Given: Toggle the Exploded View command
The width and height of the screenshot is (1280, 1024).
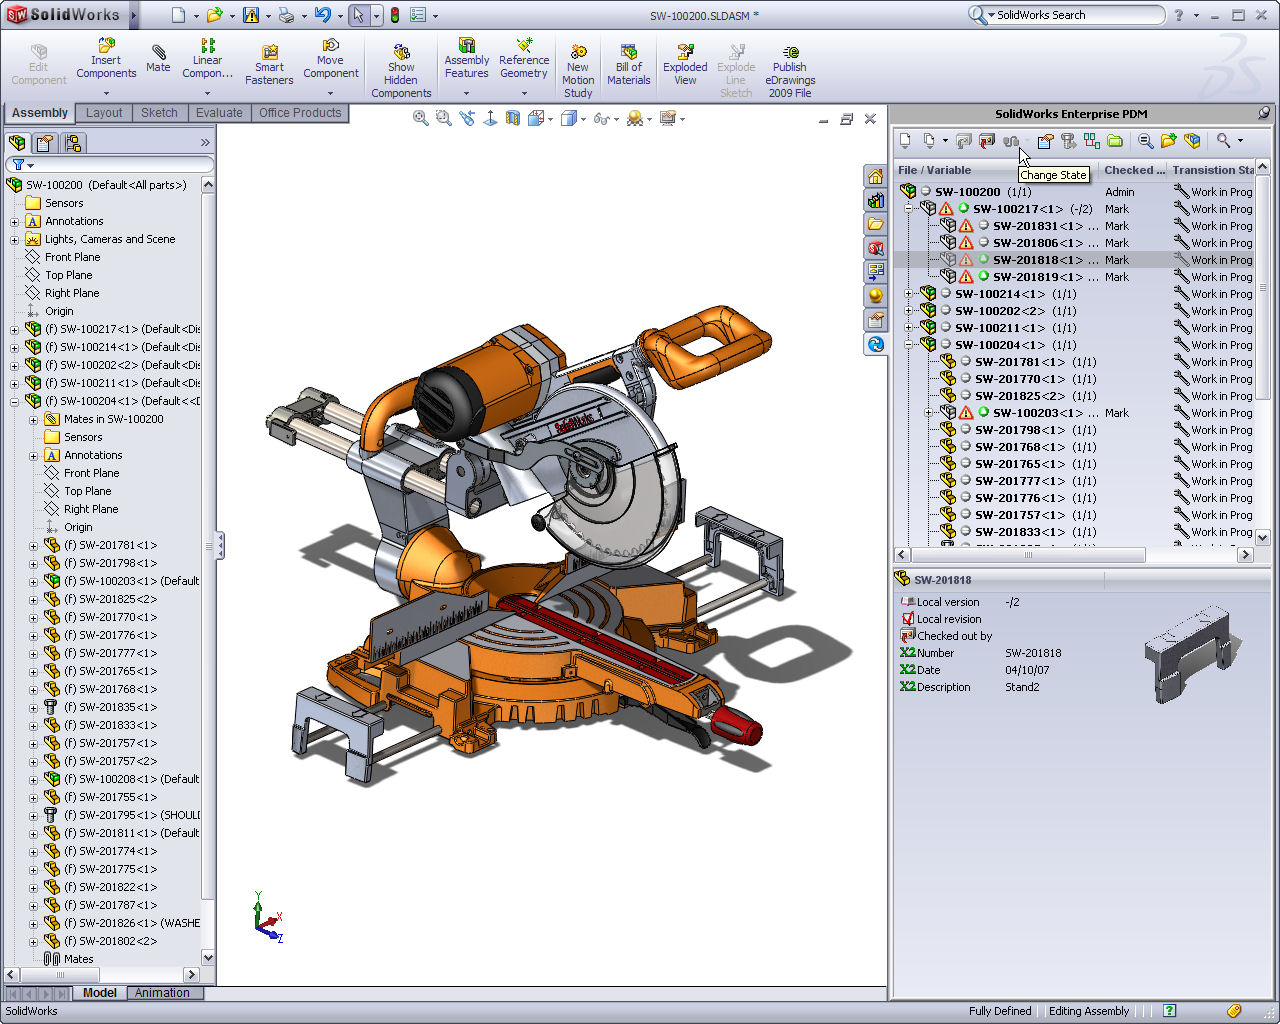Looking at the screenshot, I should [x=685, y=65].
